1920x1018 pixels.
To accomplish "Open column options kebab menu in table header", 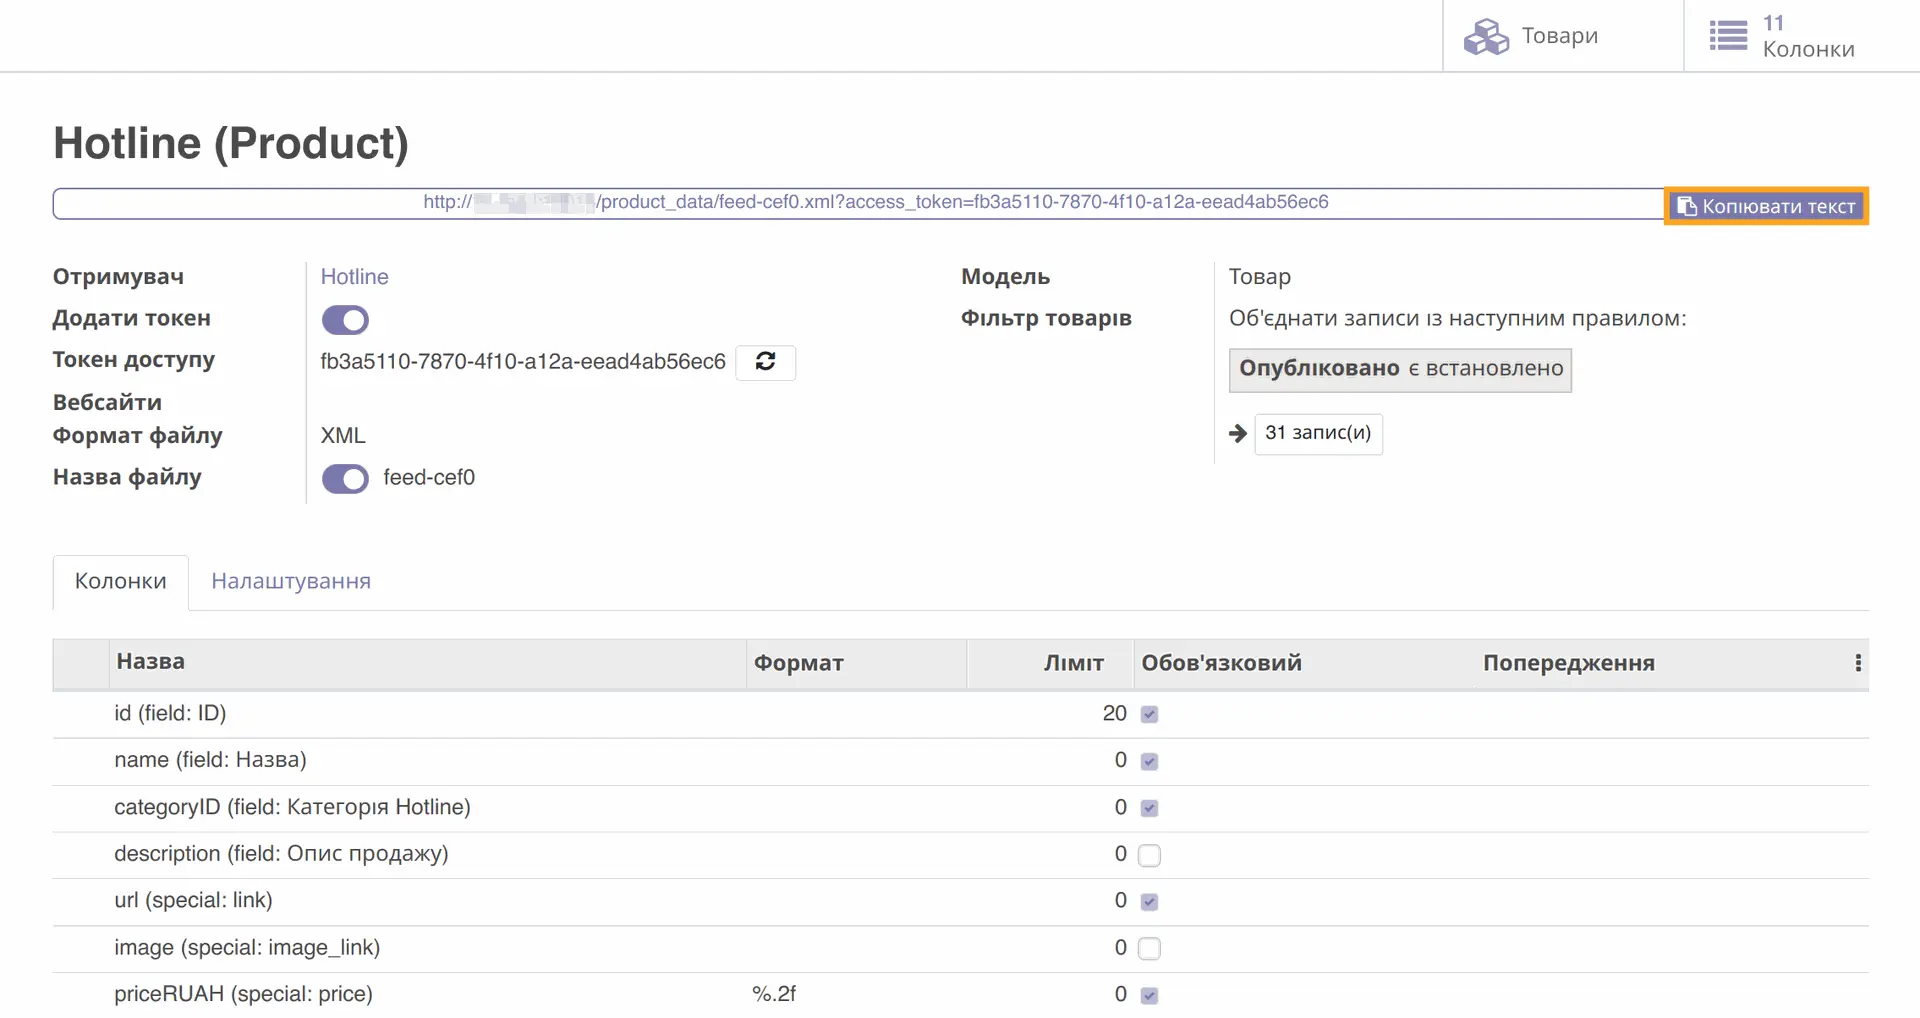I will click(1858, 663).
